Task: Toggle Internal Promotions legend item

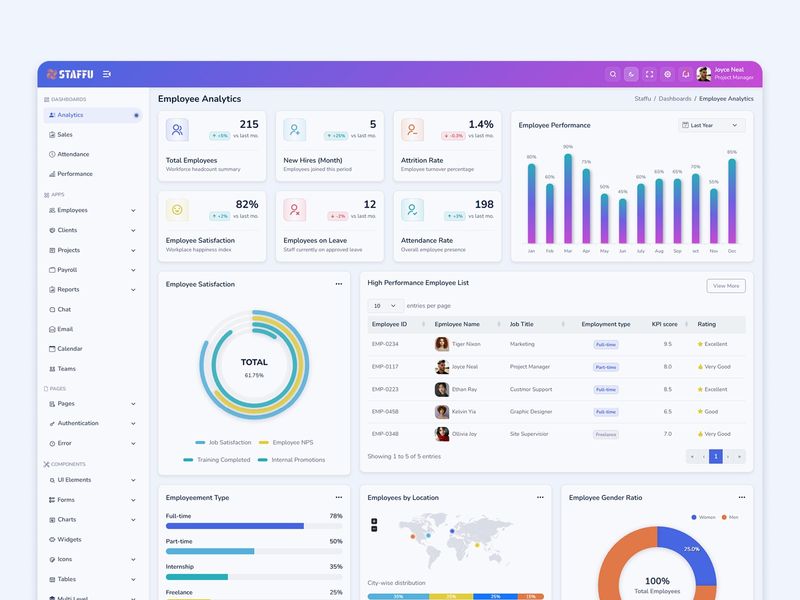Action: [x=291, y=460]
